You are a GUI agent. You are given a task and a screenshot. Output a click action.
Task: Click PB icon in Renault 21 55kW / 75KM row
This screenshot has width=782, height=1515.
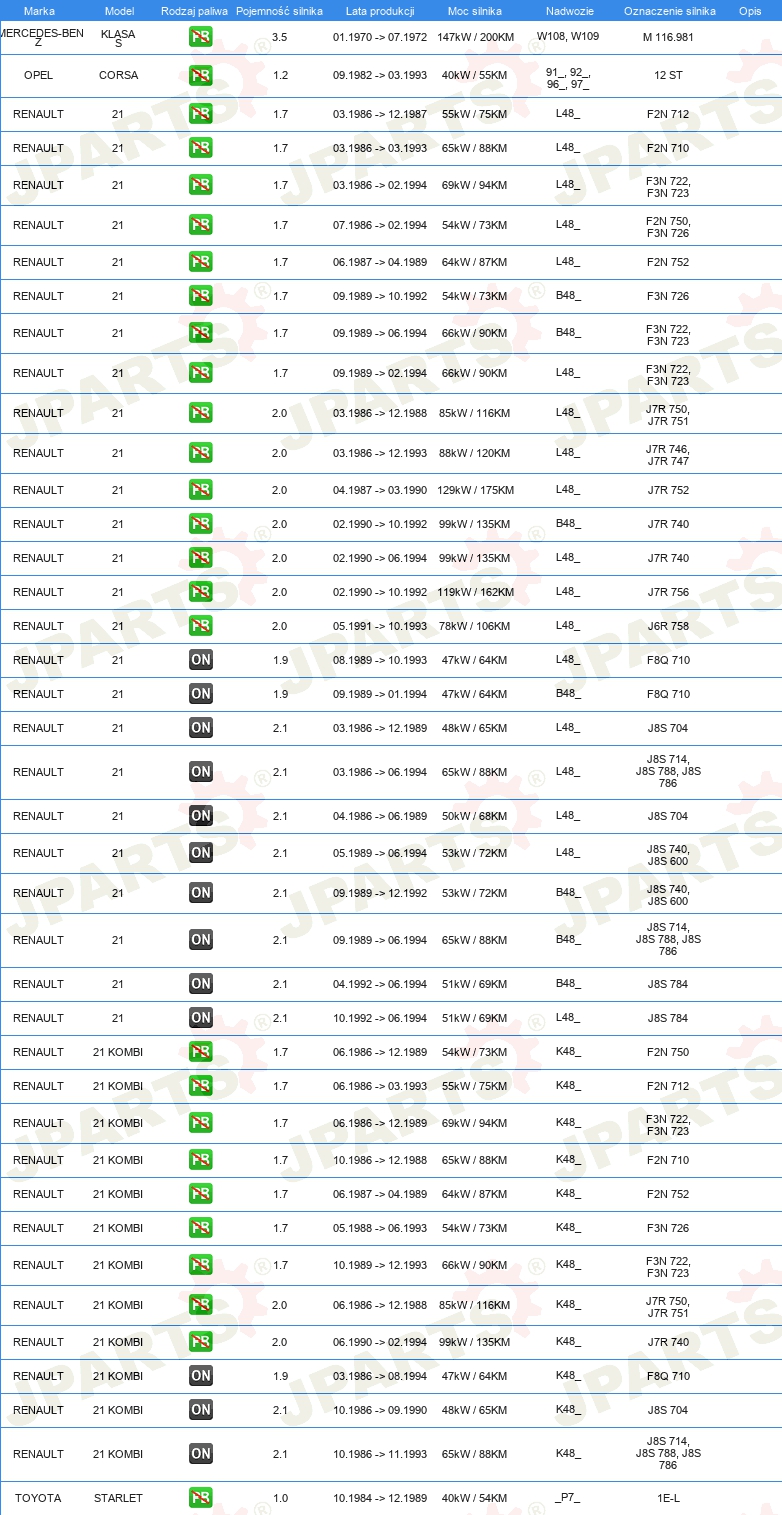click(x=200, y=114)
